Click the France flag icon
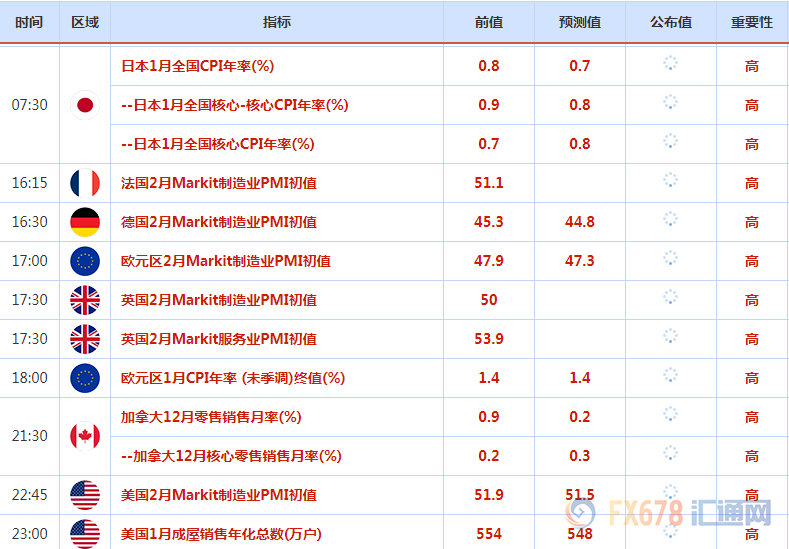Image resolution: width=789 pixels, height=549 pixels. (85, 183)
